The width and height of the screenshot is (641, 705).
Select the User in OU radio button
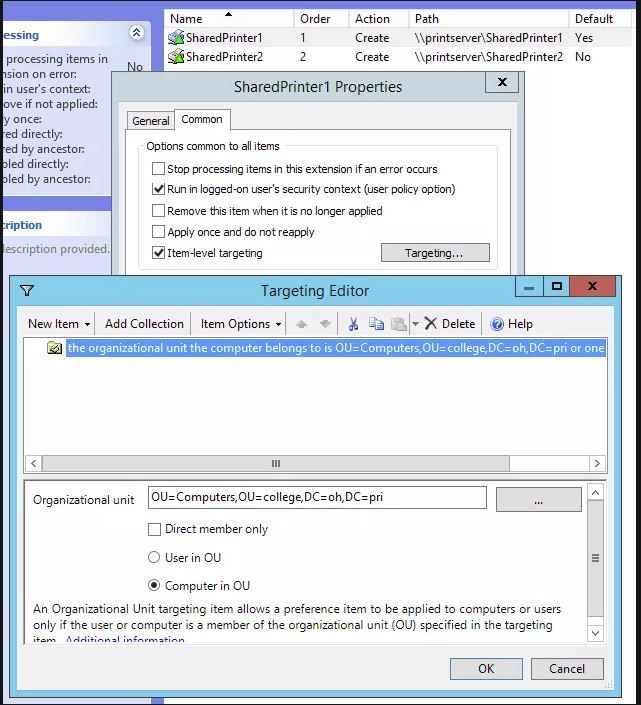click(x=154, y=558)
